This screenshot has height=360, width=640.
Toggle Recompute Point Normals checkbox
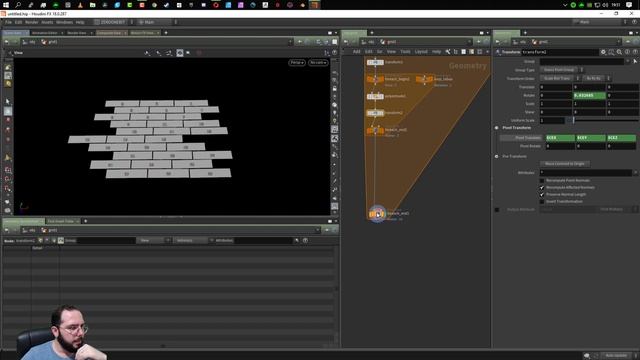point(542,180)
